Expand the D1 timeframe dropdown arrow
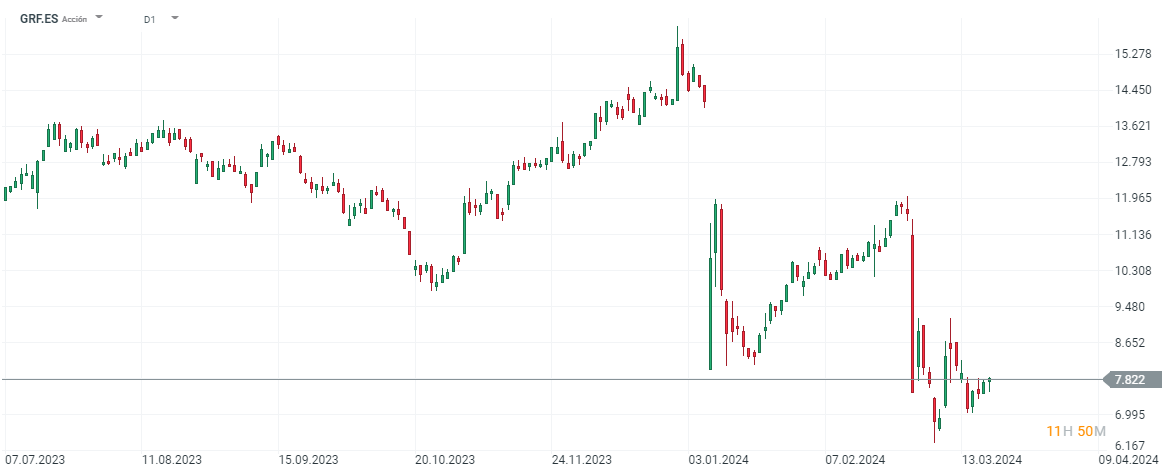The image size is (1175, 476). (x=175, y=18)
